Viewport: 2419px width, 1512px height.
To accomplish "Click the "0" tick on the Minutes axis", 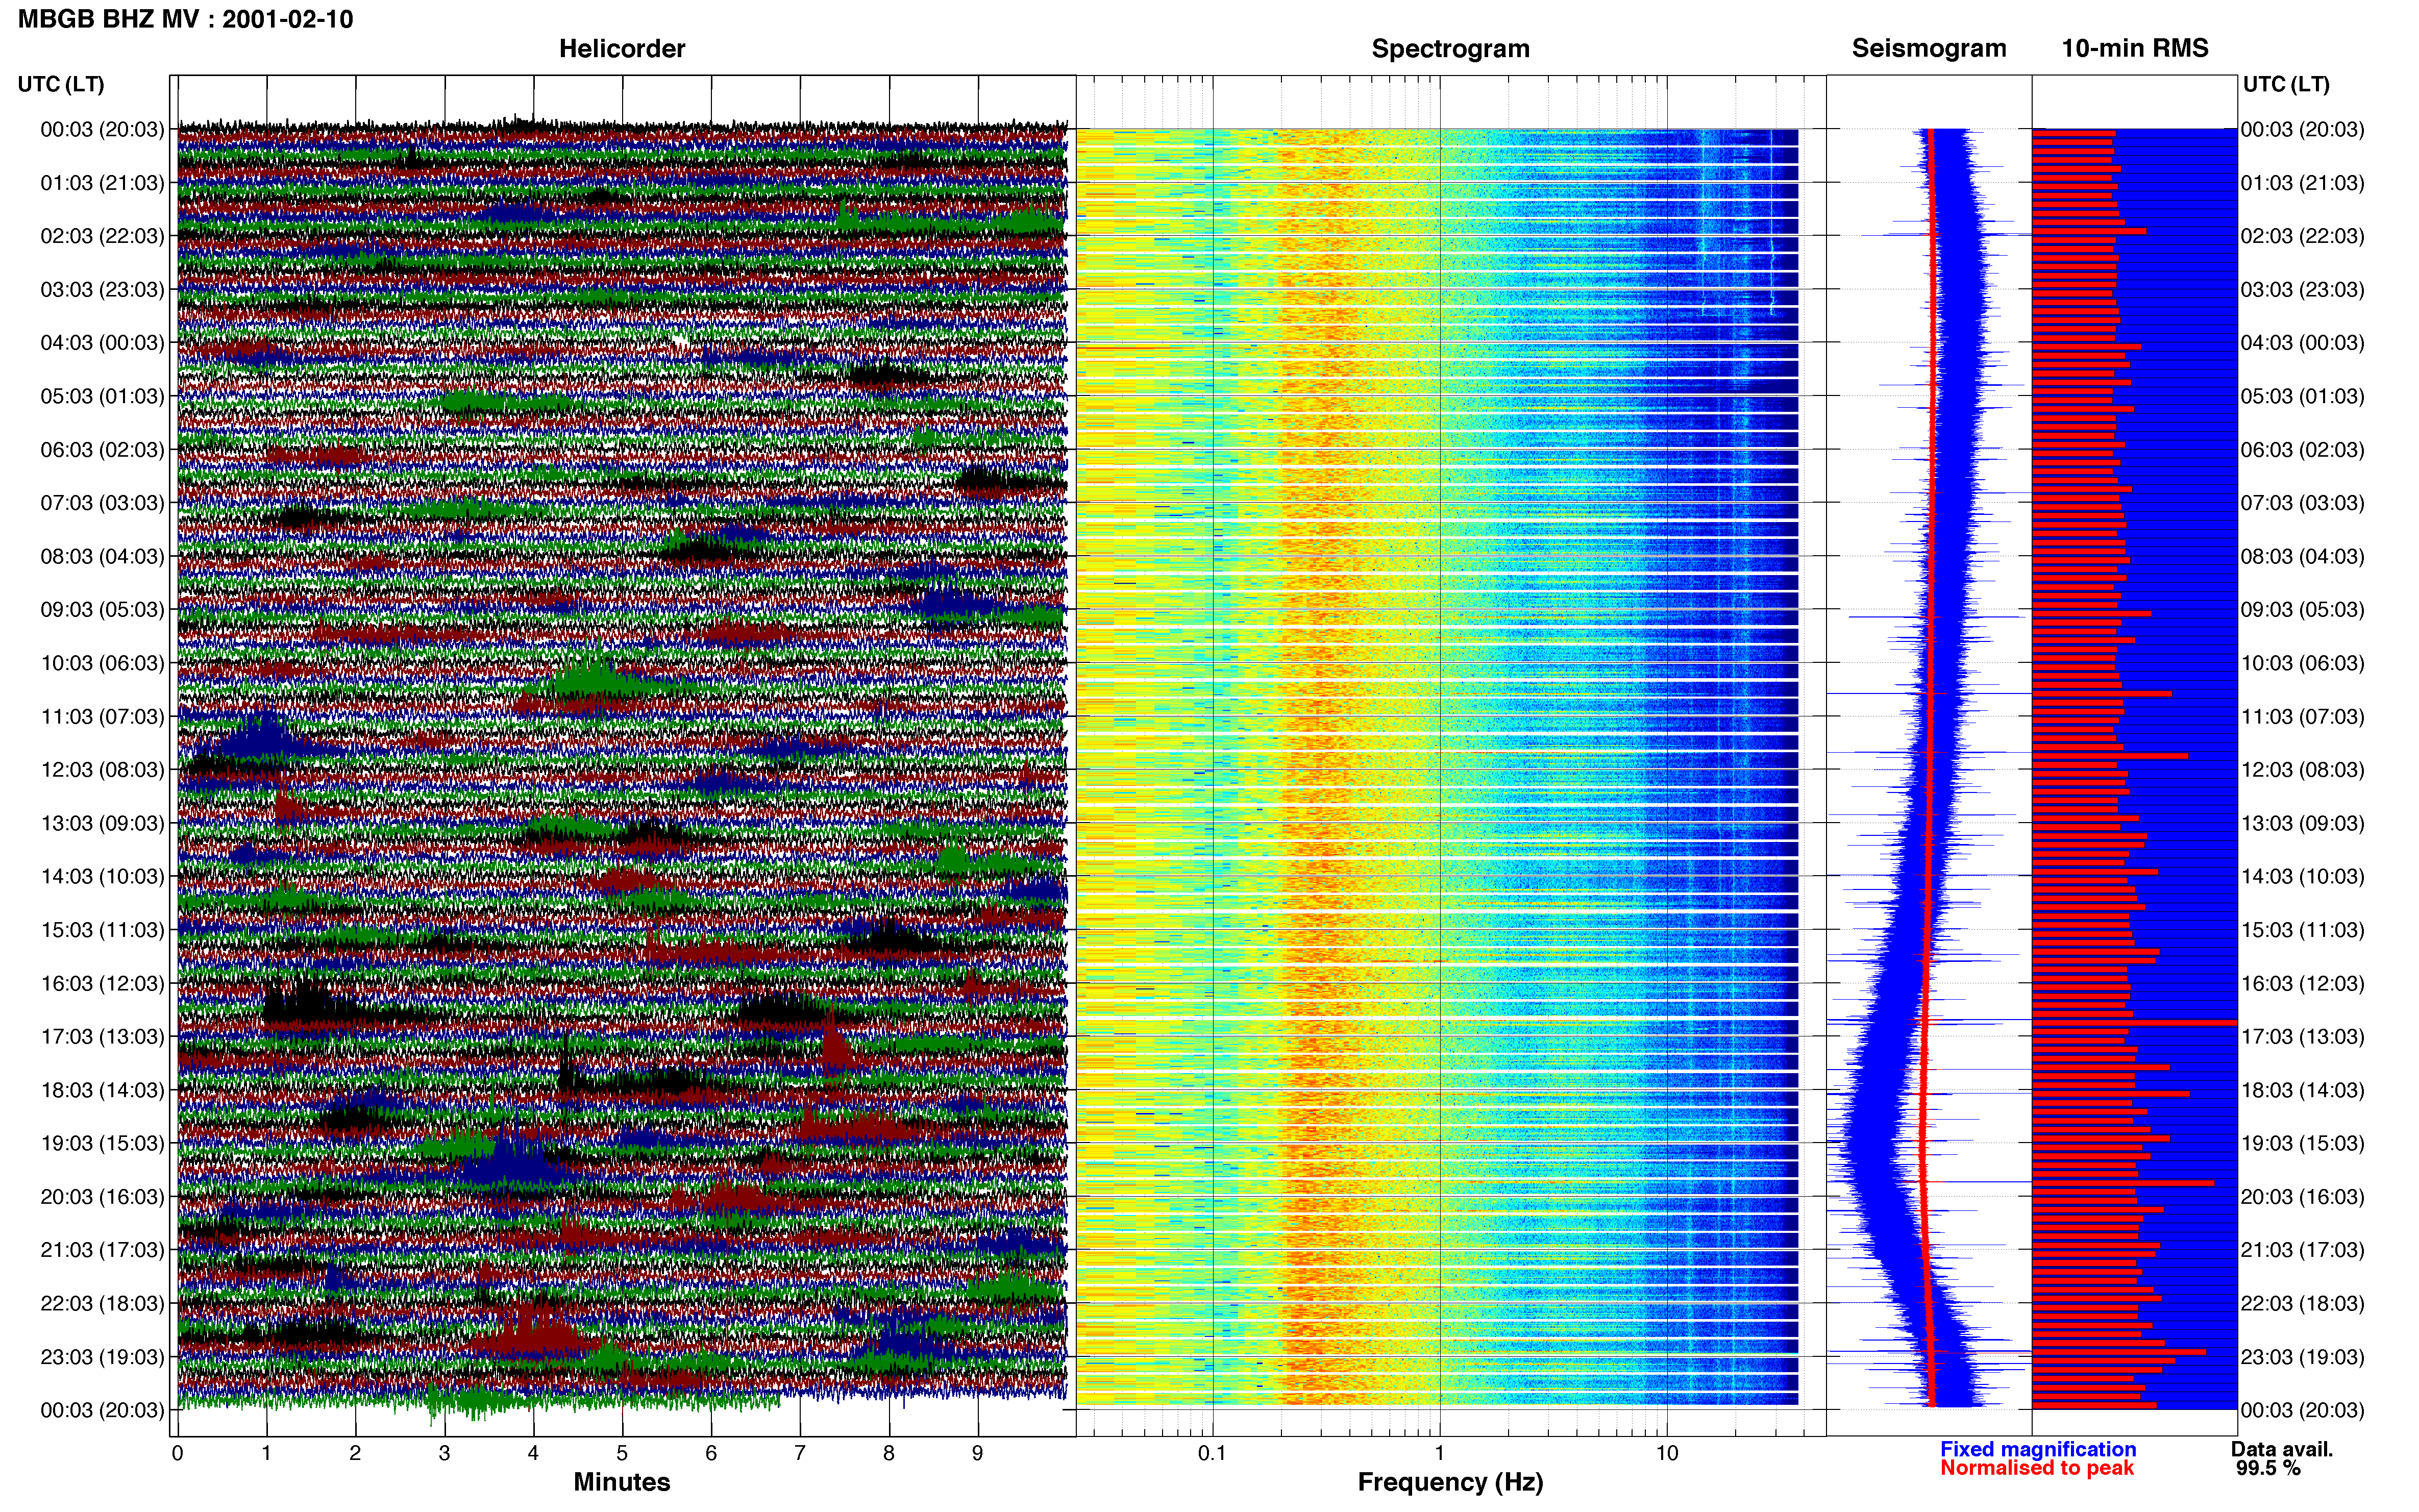I will 177,1453.
